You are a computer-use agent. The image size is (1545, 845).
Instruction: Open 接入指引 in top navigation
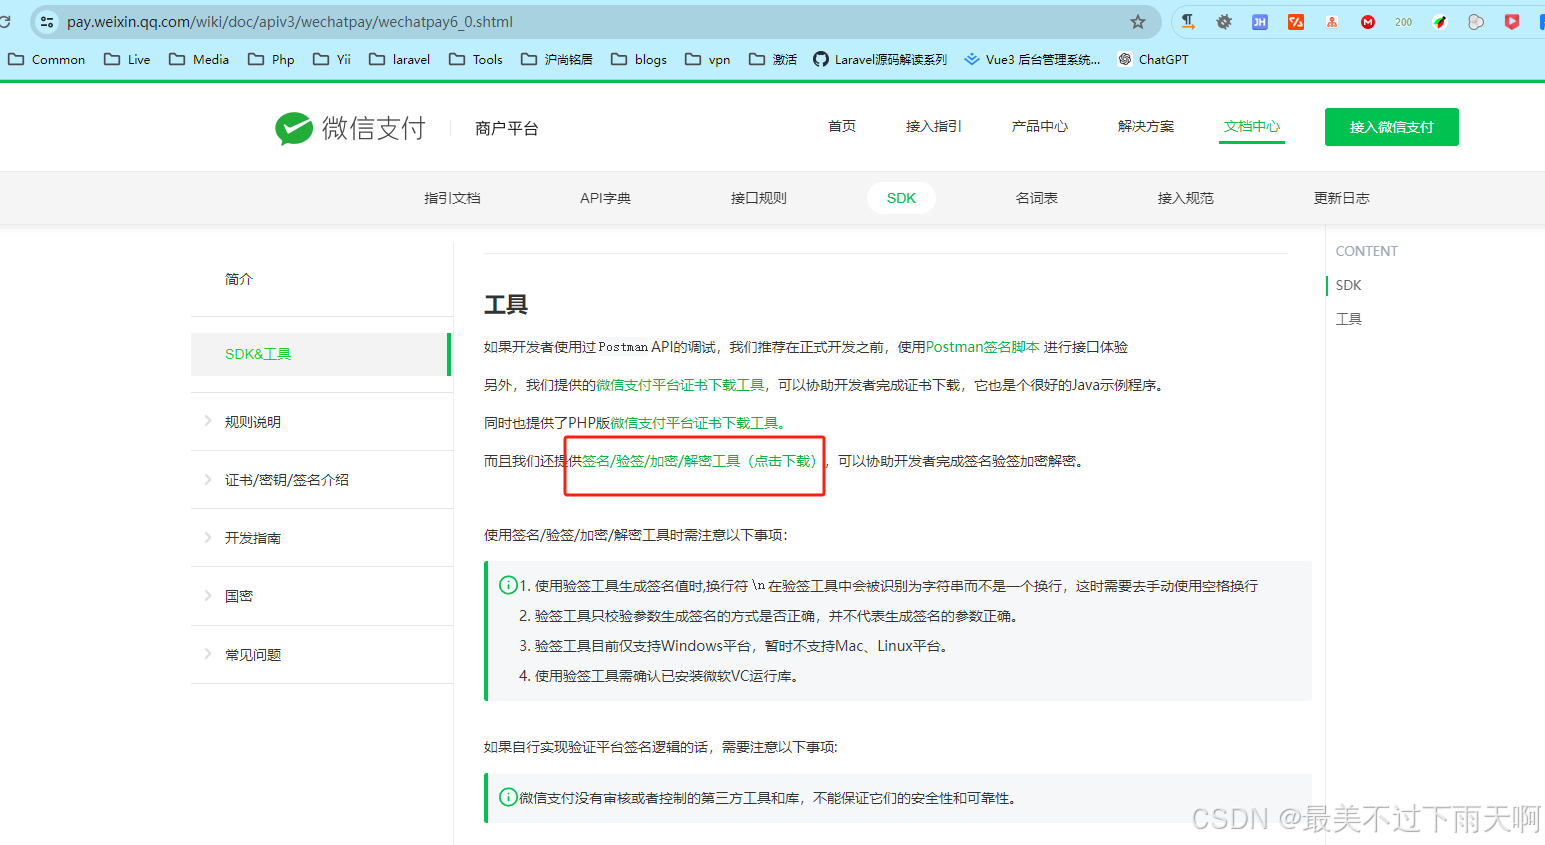click(x=934, y=126)
